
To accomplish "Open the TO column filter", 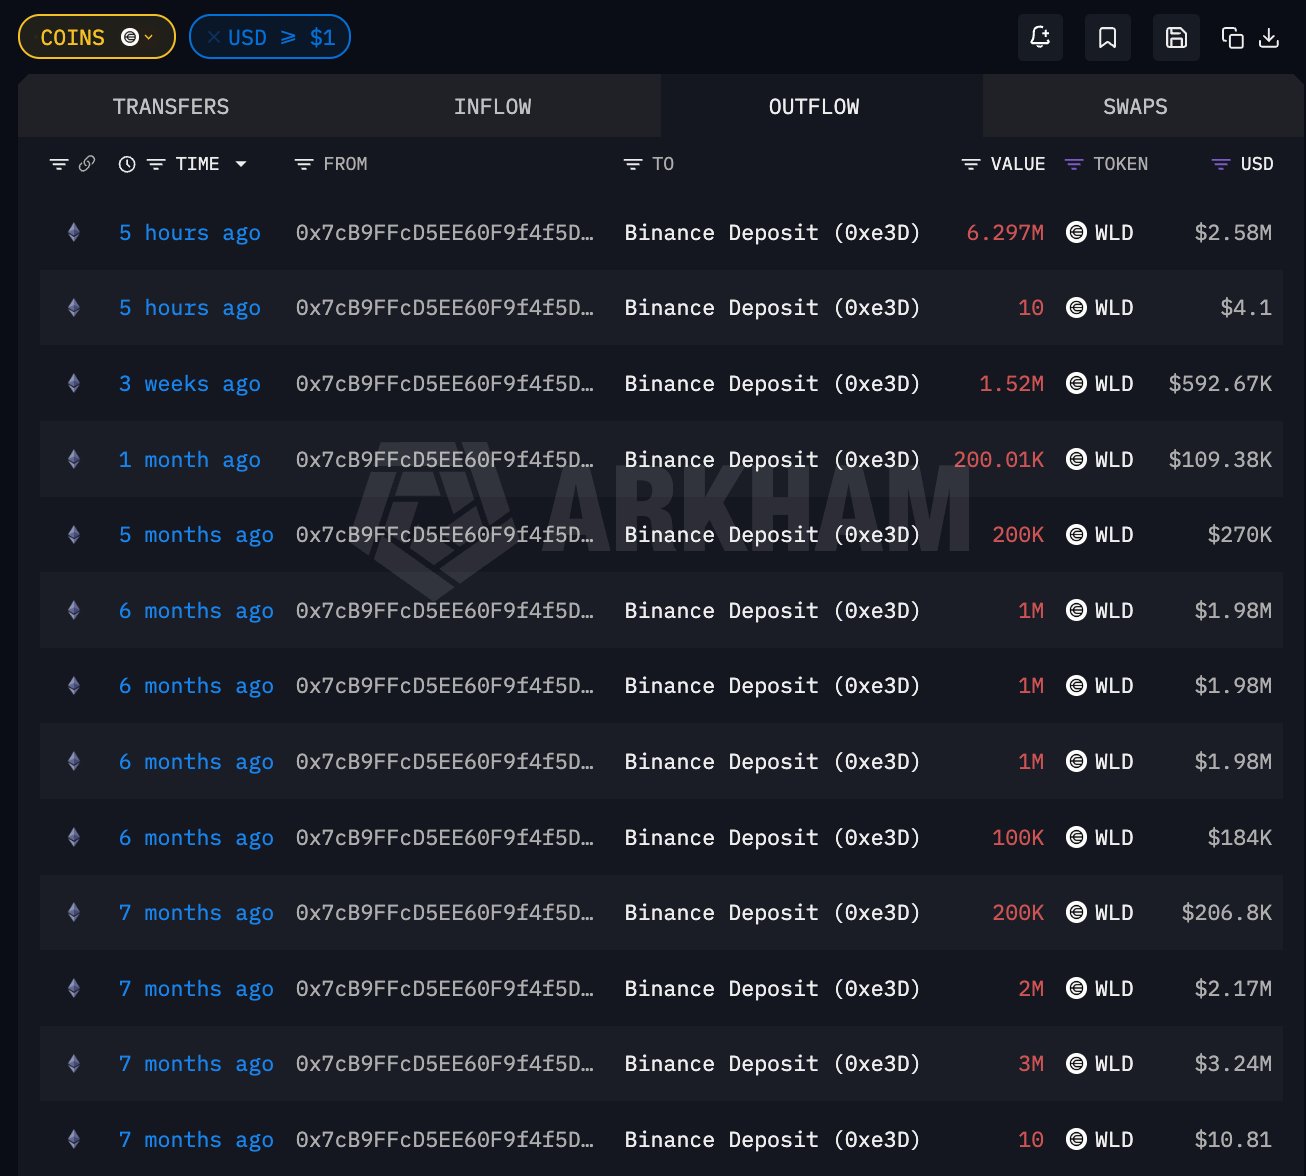I will pyautogui.click(x=633, y=164).
